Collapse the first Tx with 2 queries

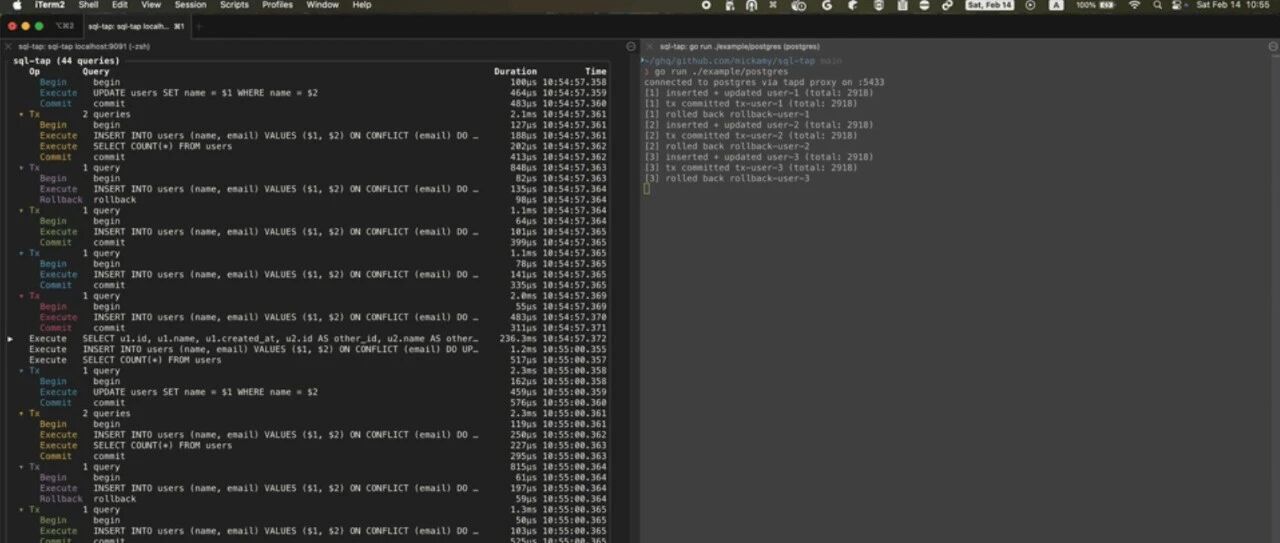pyautogui.click(x=21, y=114)
